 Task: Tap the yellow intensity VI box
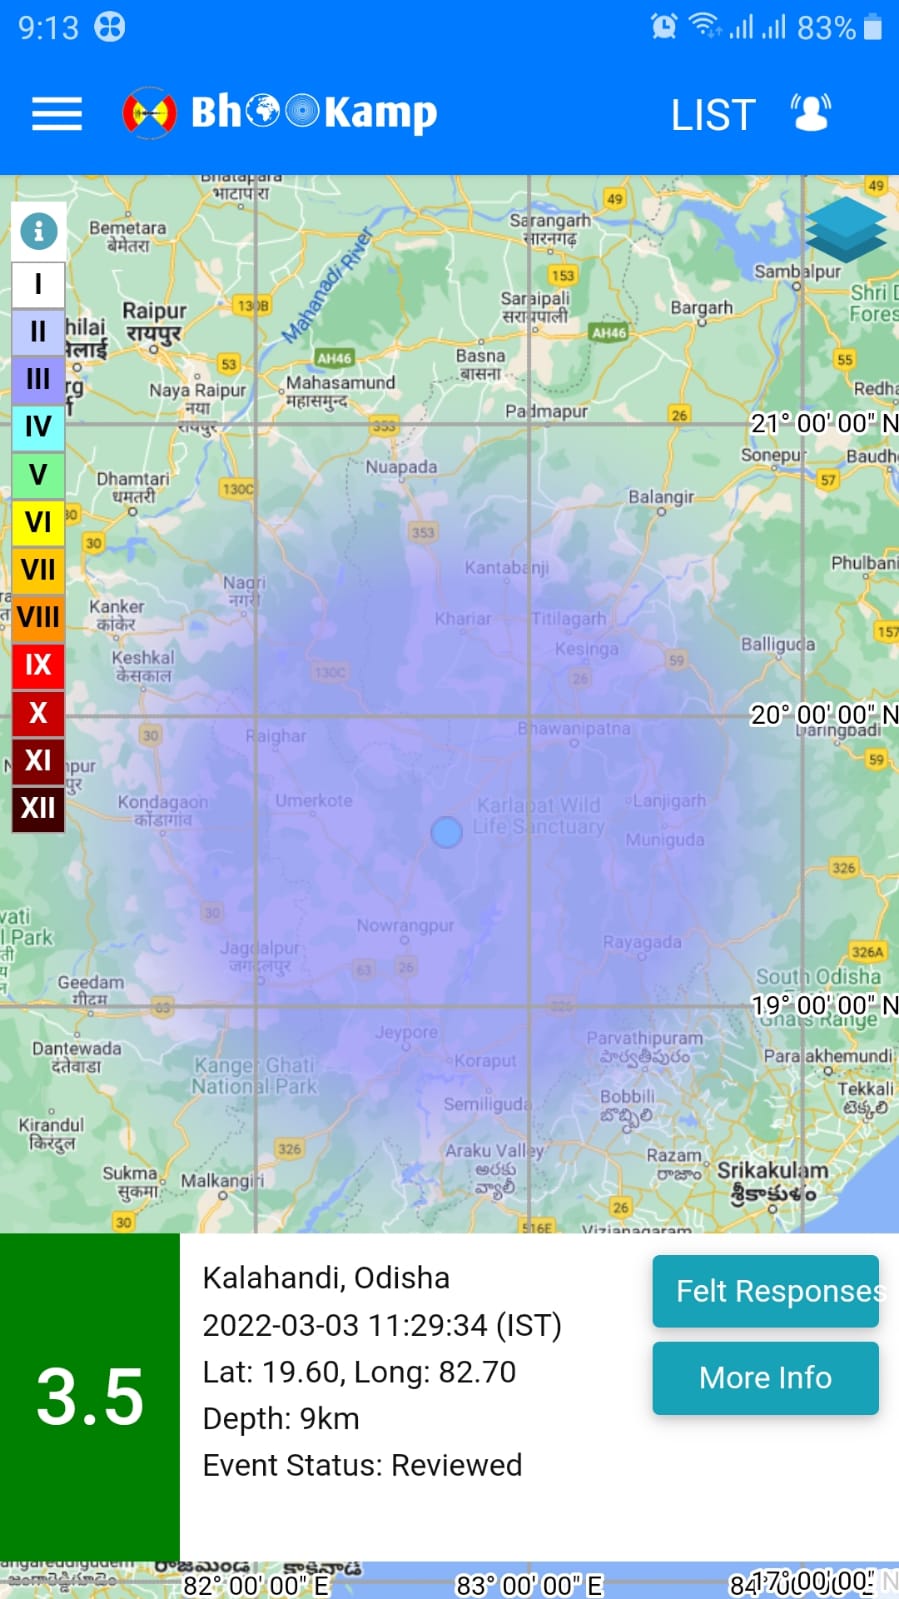[38, 522]
